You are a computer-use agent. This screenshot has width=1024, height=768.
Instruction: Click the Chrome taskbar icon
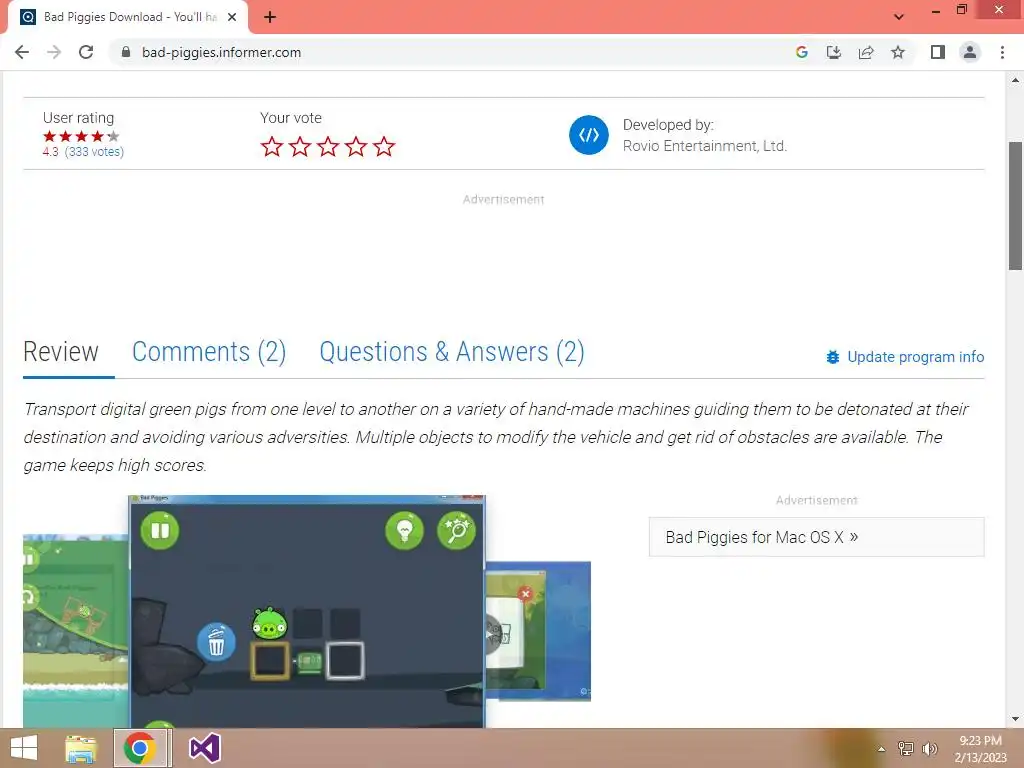tap(140, 748)
